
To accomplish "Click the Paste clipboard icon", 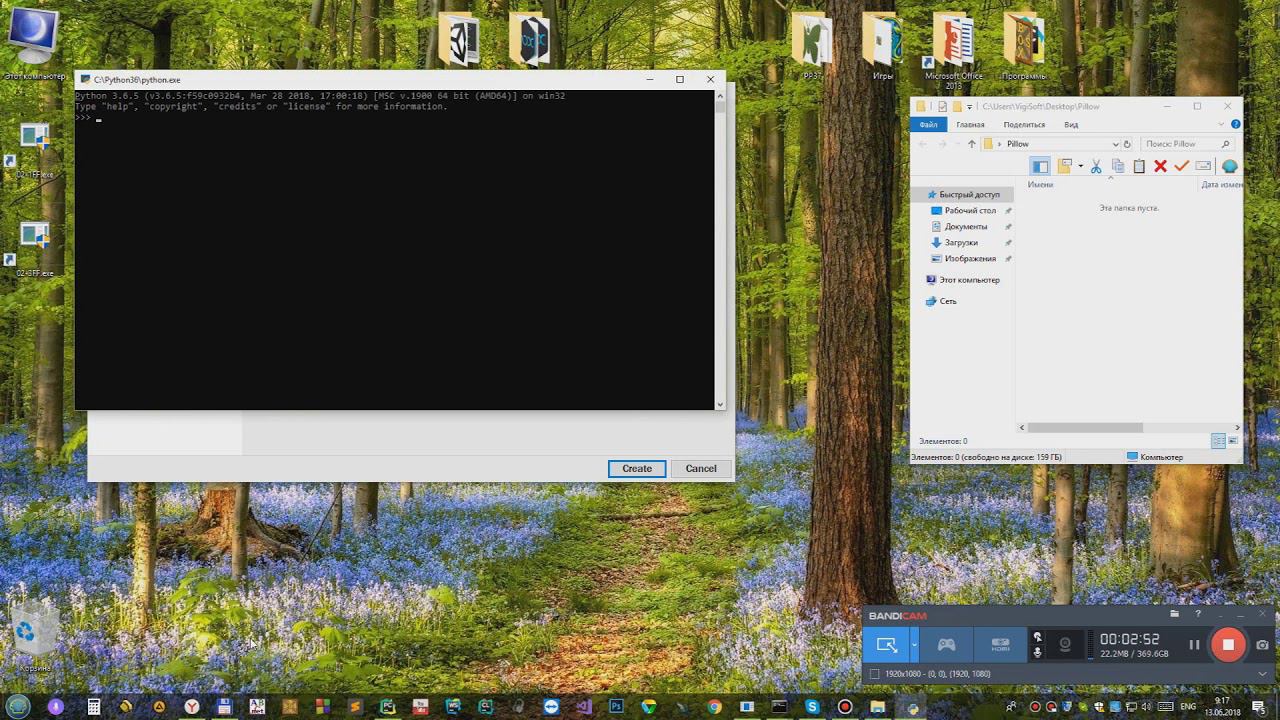I will pyautogui.click(x=1139, y=166).
